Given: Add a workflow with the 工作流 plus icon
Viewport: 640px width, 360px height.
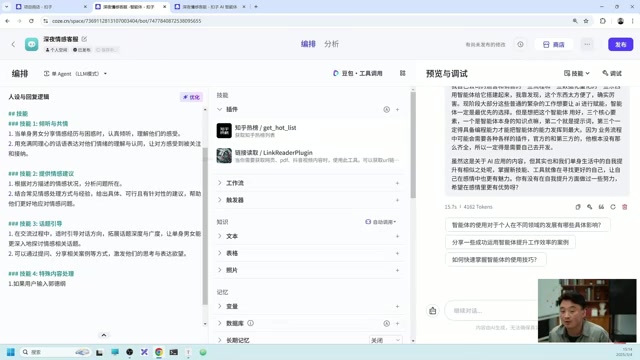Looking at the screenshot, I should [398, 183].
